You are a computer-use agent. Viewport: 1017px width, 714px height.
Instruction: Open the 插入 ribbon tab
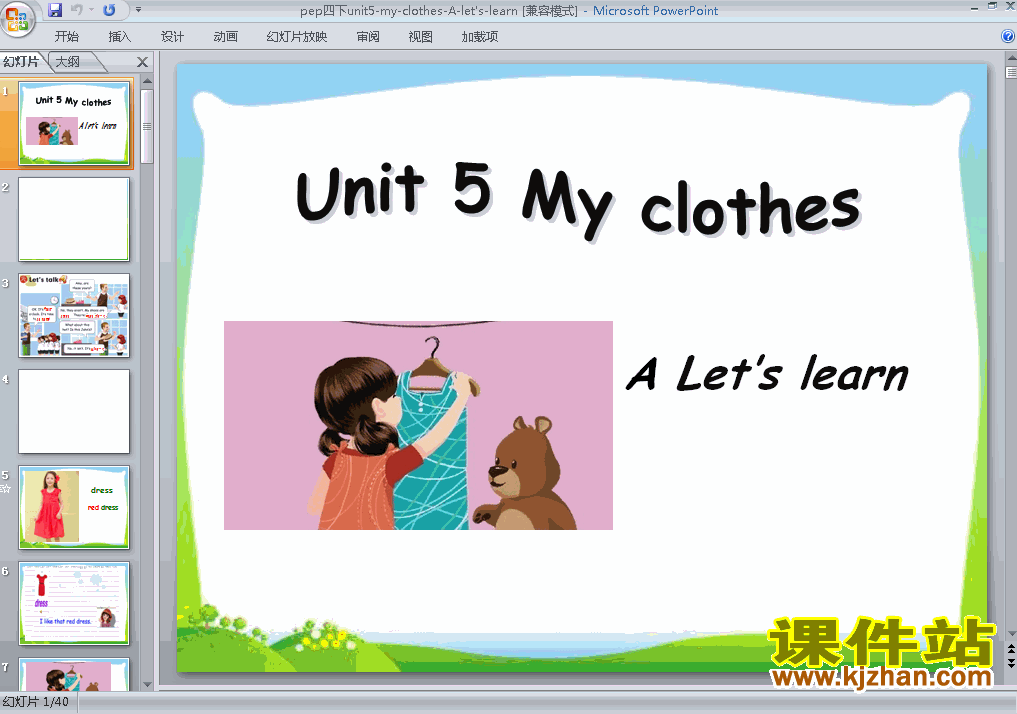(119, 37)
